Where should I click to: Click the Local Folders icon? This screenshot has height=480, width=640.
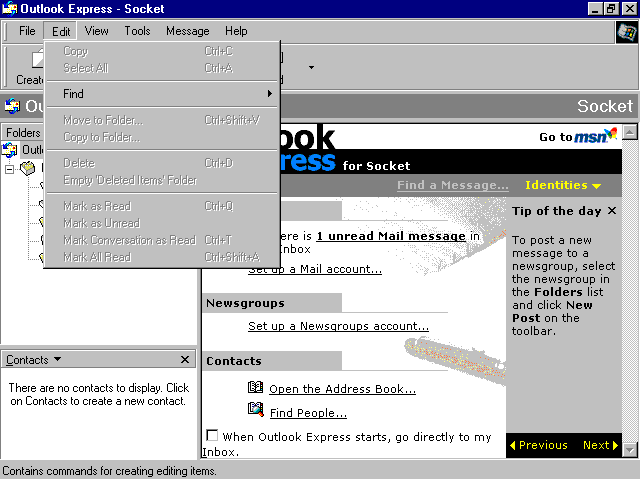point(27,168)
